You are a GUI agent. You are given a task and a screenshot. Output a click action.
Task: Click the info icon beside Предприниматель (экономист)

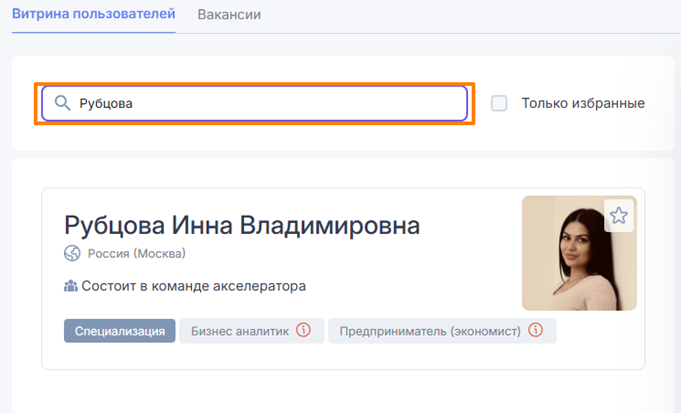pyautogui.click(x=536, y=330)
